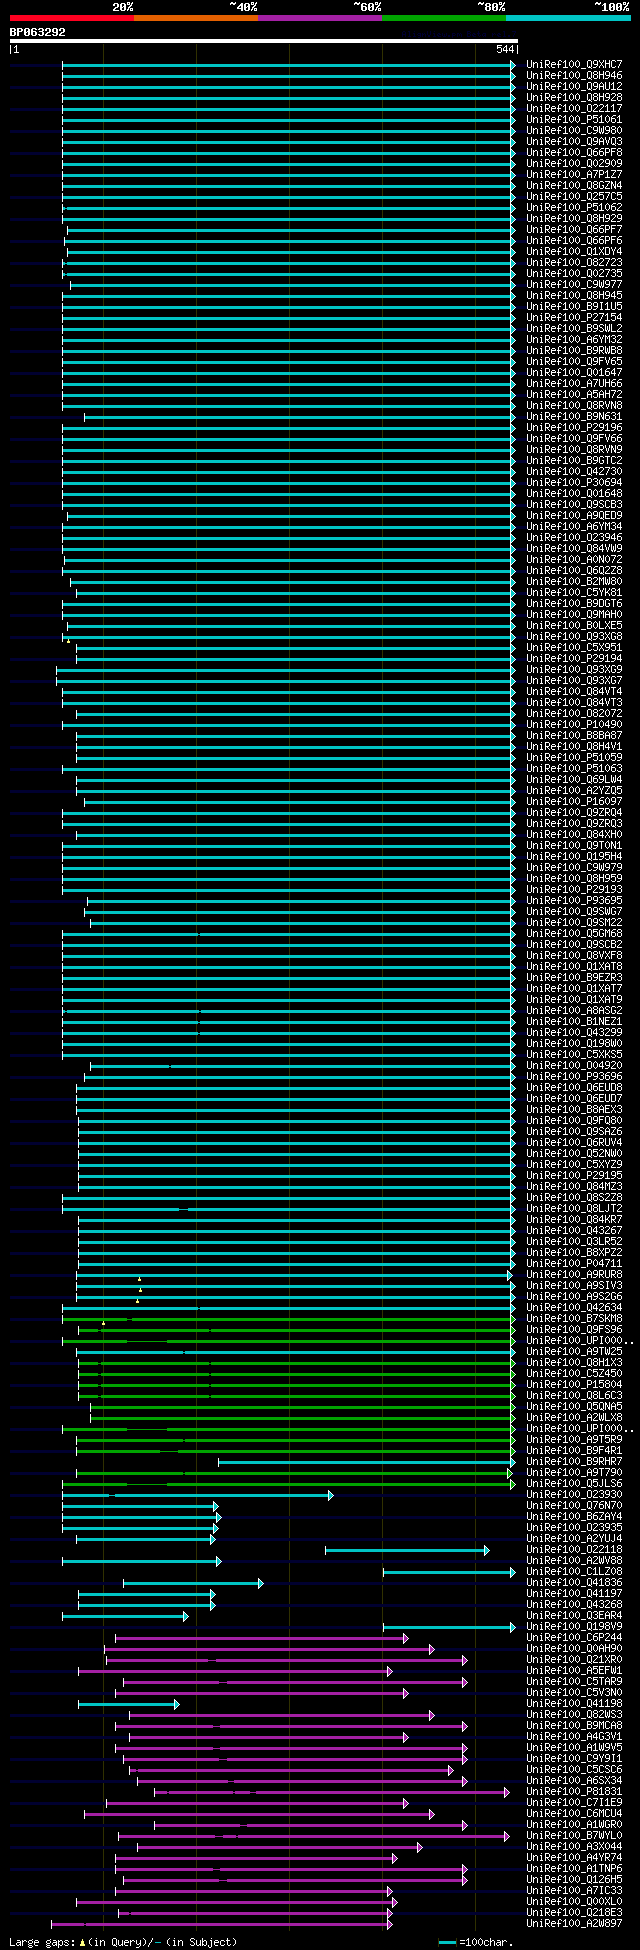
Task: Open hit UniRef100_P27154
Action: [x=574, y=317]
